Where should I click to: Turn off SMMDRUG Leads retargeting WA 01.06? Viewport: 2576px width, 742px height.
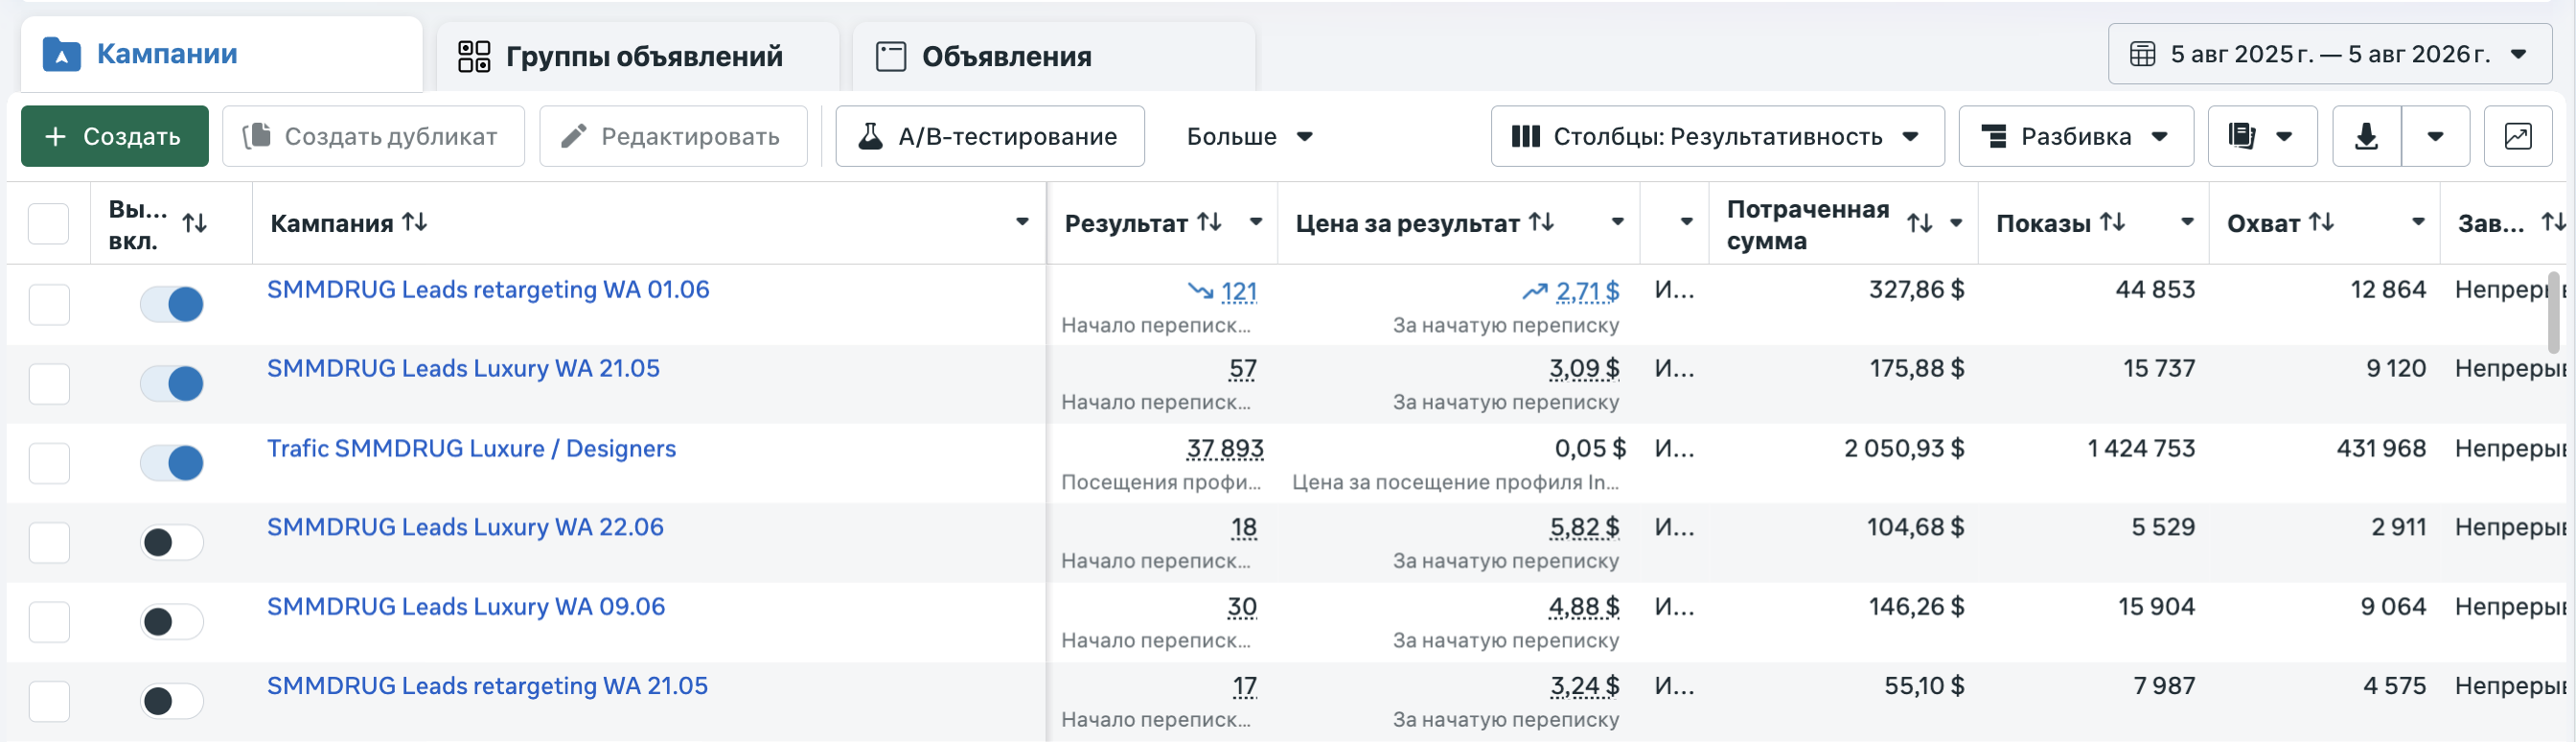coord(172,304)
